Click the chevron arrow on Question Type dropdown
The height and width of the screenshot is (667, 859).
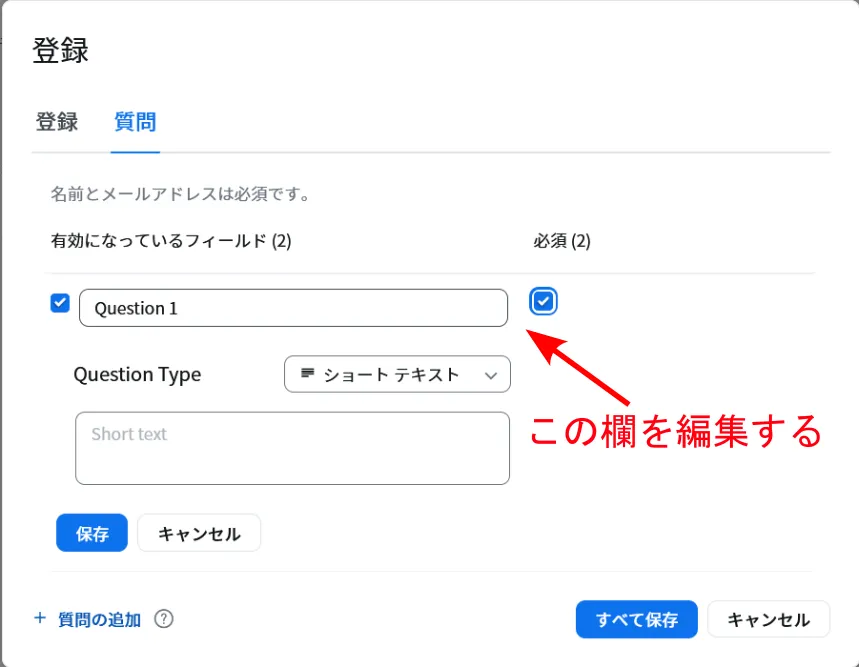coord(490,376)
